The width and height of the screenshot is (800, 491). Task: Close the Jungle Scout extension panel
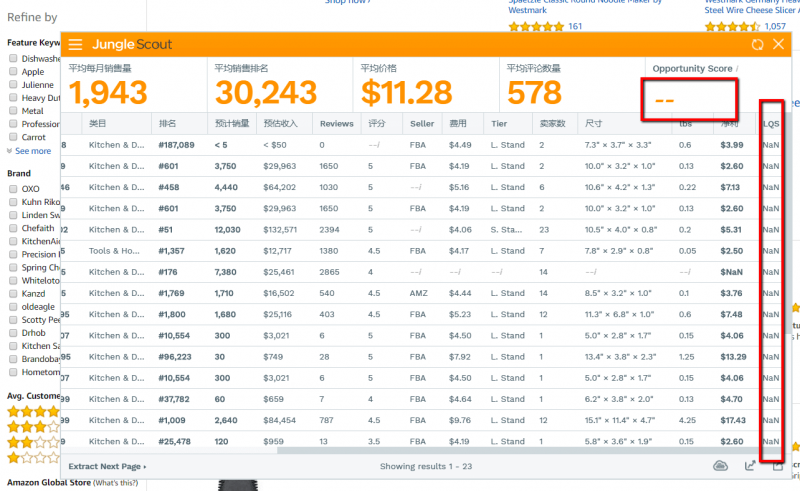coord(779,44)
